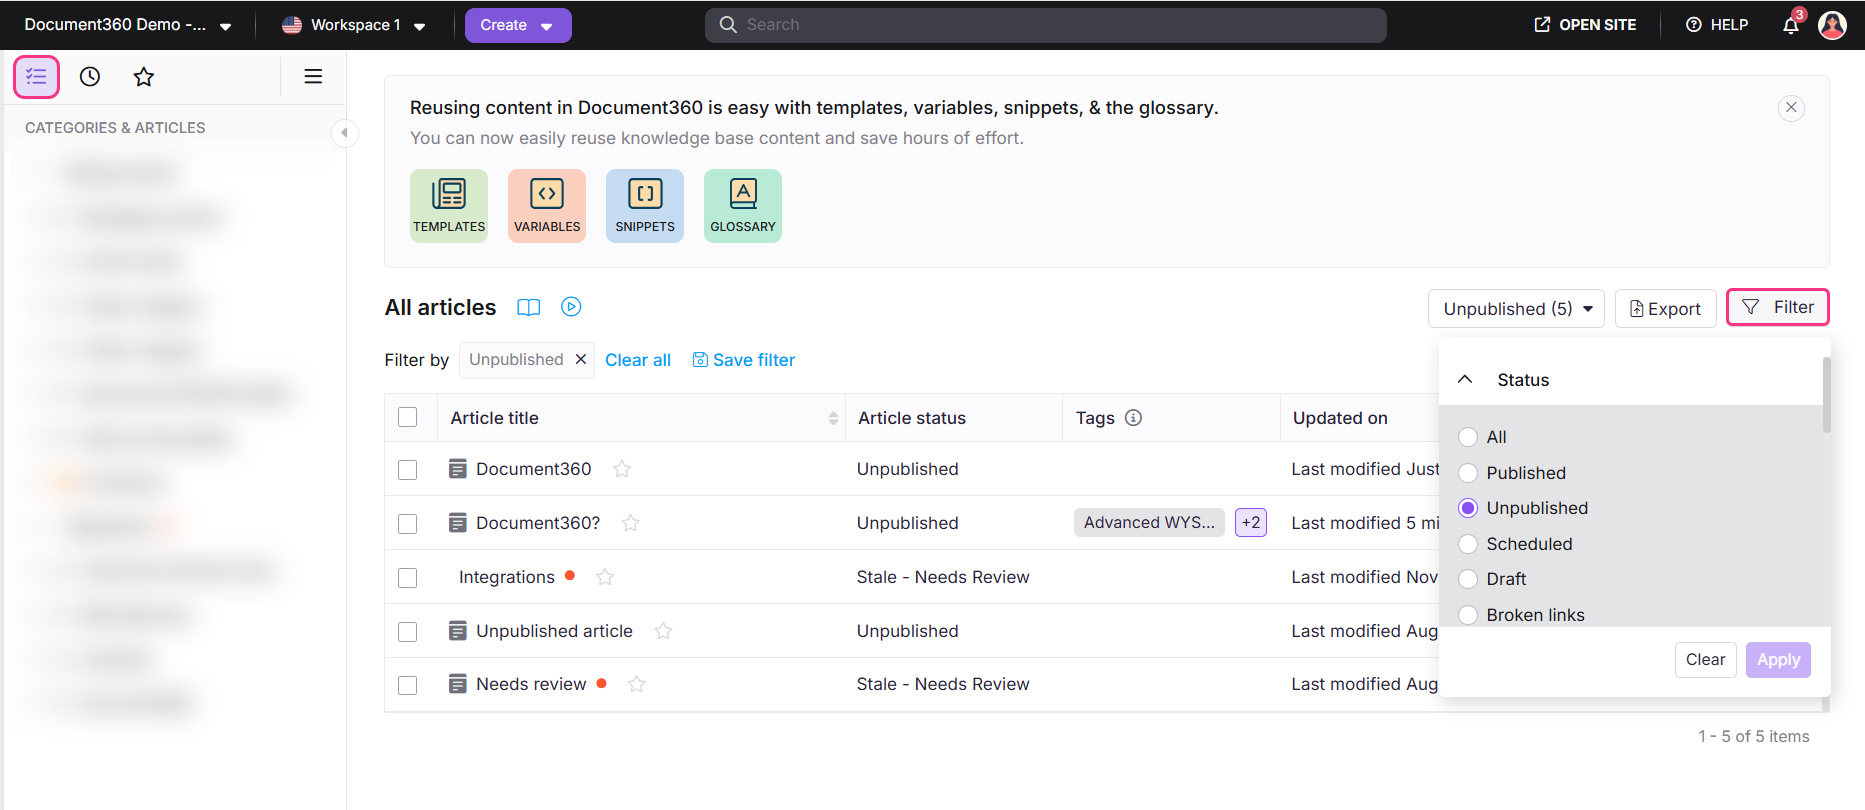Open the Variables tile
Viewport: 1865px width, 810px height.
pyautogui.click(x=547, y=206)
